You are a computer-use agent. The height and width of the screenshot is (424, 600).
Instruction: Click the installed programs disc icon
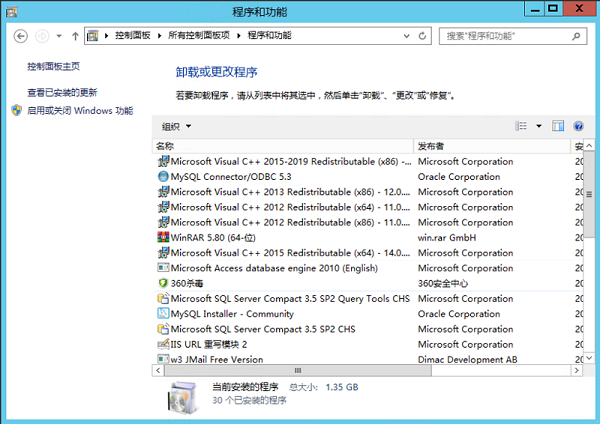pos(183,398)
